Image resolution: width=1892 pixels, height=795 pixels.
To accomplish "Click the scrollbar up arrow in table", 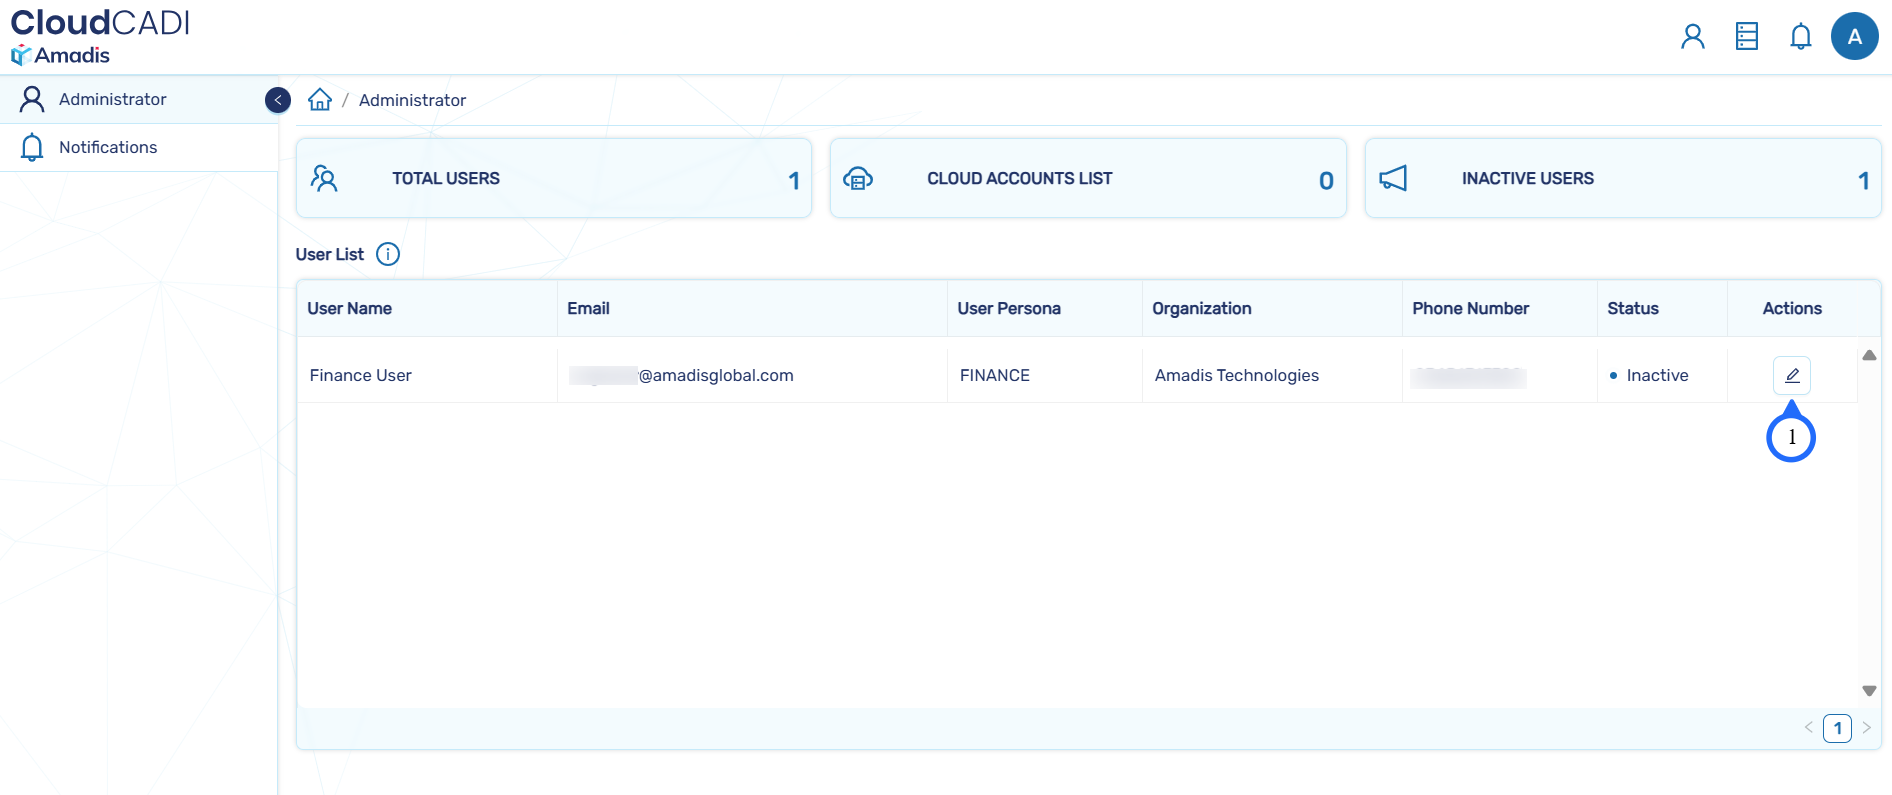I will coord(1869,355).
